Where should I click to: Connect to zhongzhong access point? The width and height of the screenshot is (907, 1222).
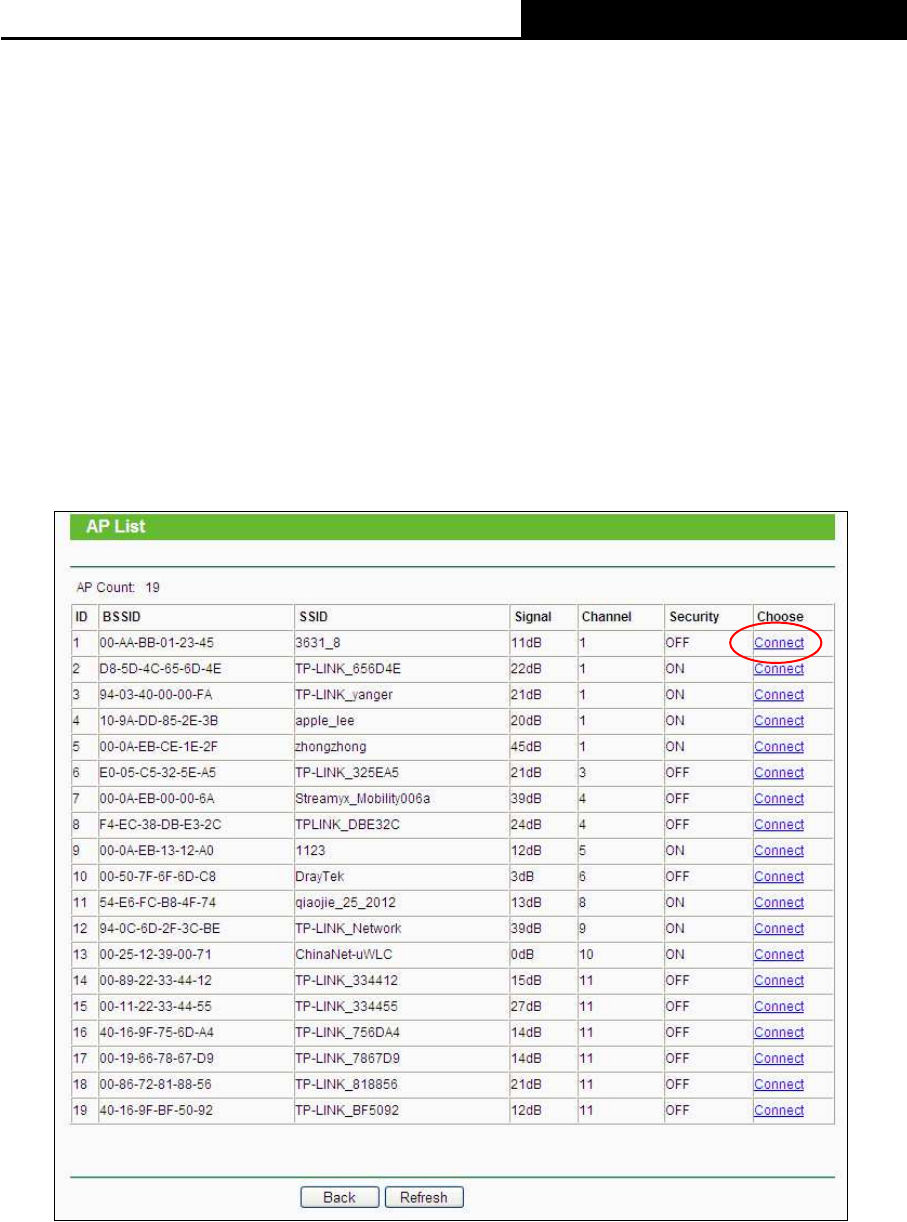pyautogui.click(x=779, y=747)
